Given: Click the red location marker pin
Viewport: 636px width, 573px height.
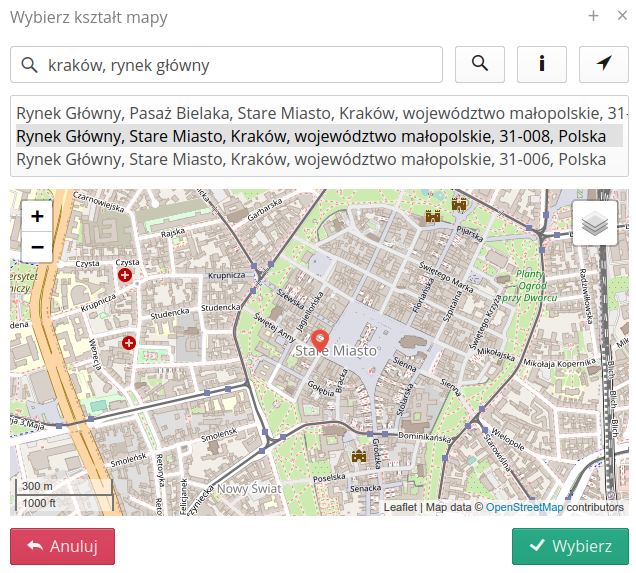Looking at the screenshot, I should pyautogui.click(x=320, y=341).
